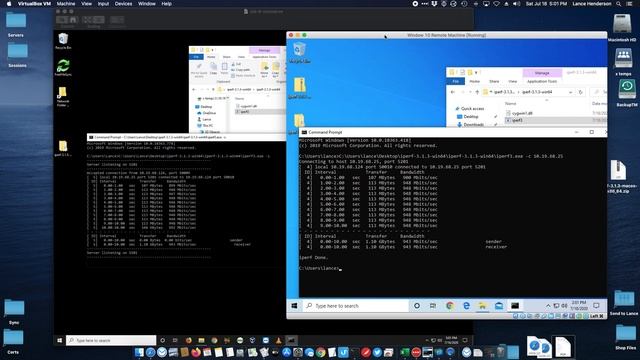Open the Servers folder on Mac desktop
Viewport: 640px width, 360px height.
(x=16, y=24)
